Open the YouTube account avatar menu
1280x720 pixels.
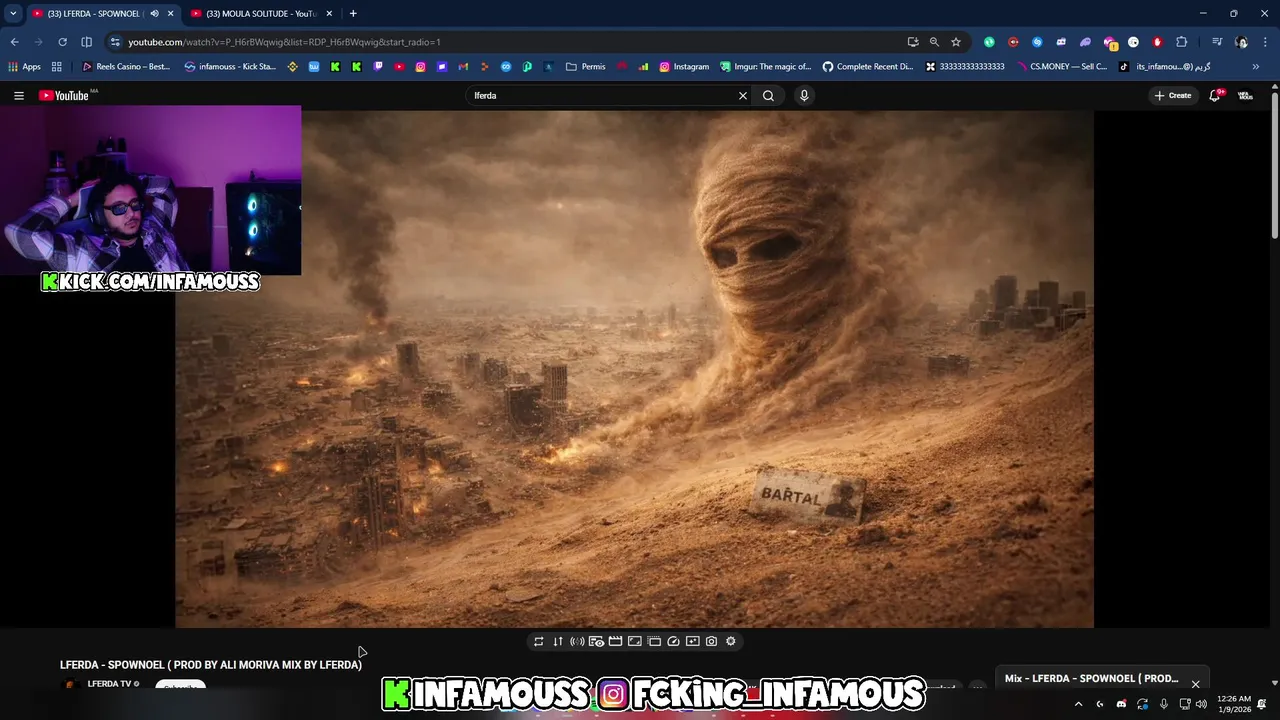pos(1245,96)
